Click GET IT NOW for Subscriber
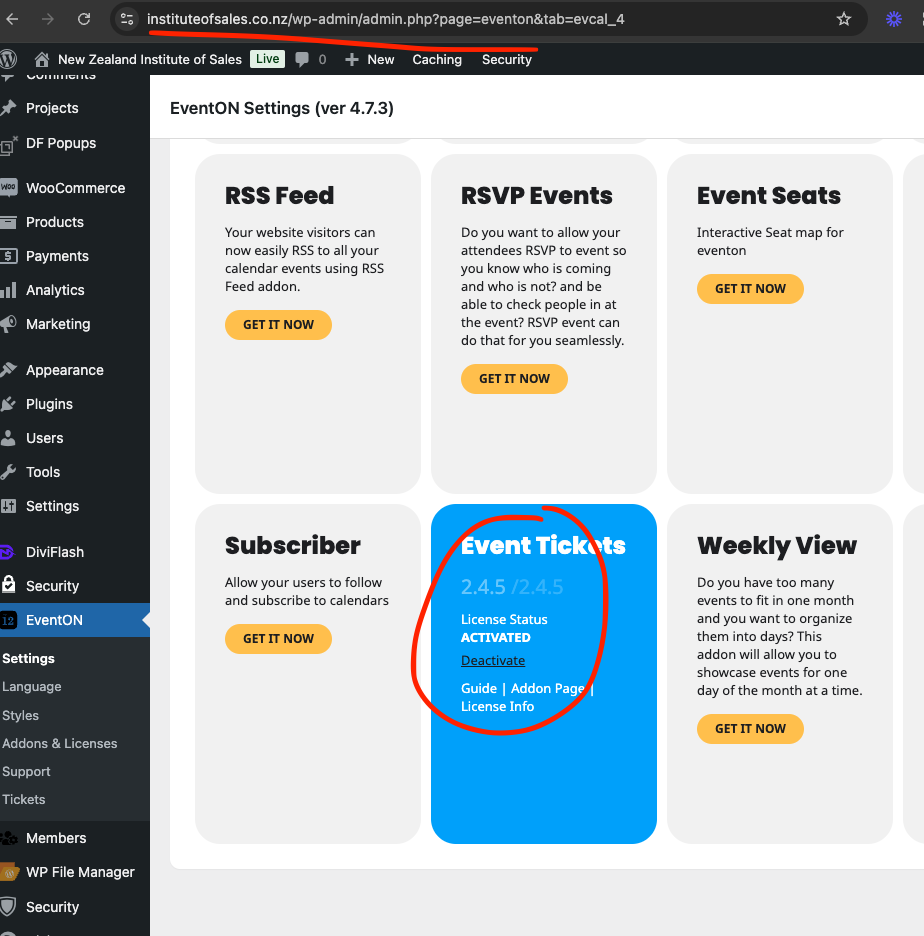 pyautogui.click(x=278, y=639)
